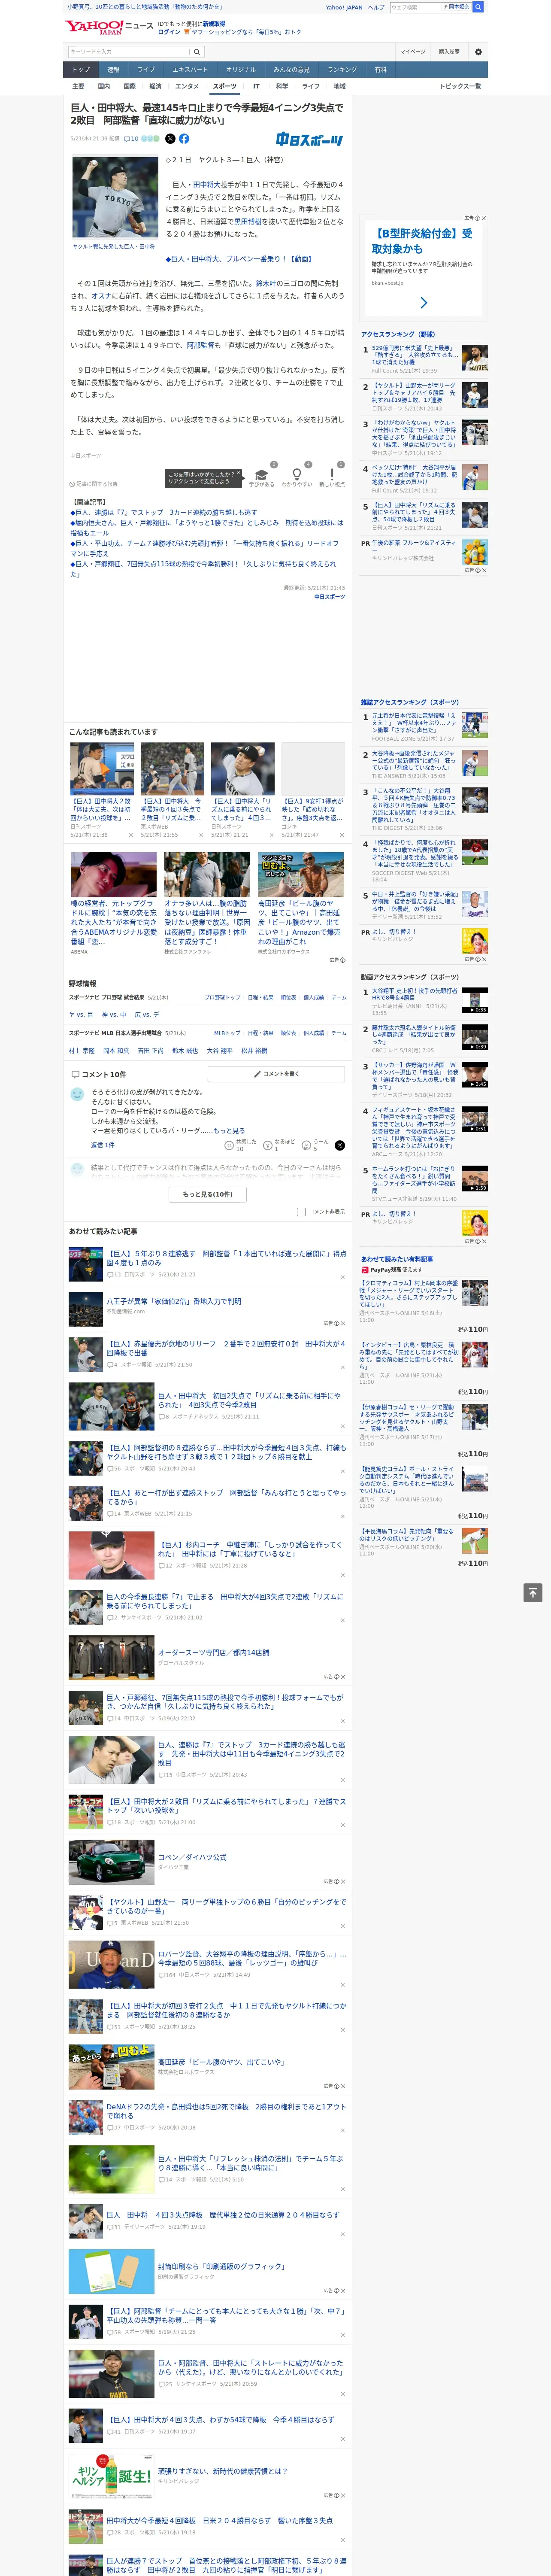Viewport: 551px width, 2576px height.
Task: Open 大谷 翔平 player link
Action: pyautogui.click(x=220, y=1051)
